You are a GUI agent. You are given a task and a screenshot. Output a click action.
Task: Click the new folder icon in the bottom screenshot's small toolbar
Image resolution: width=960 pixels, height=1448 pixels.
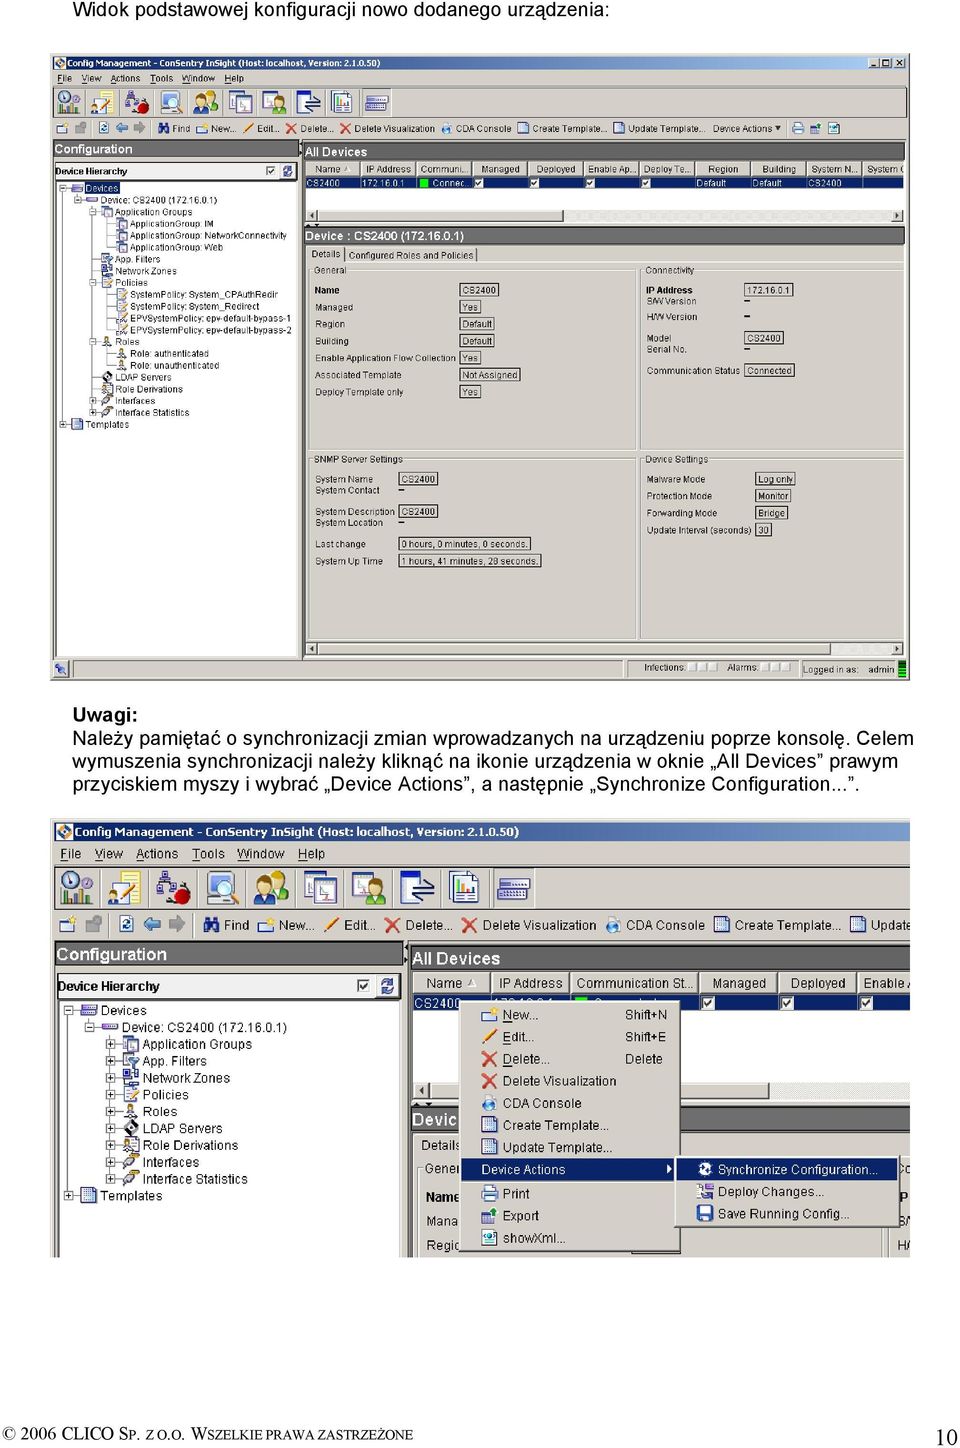point(68,925)
